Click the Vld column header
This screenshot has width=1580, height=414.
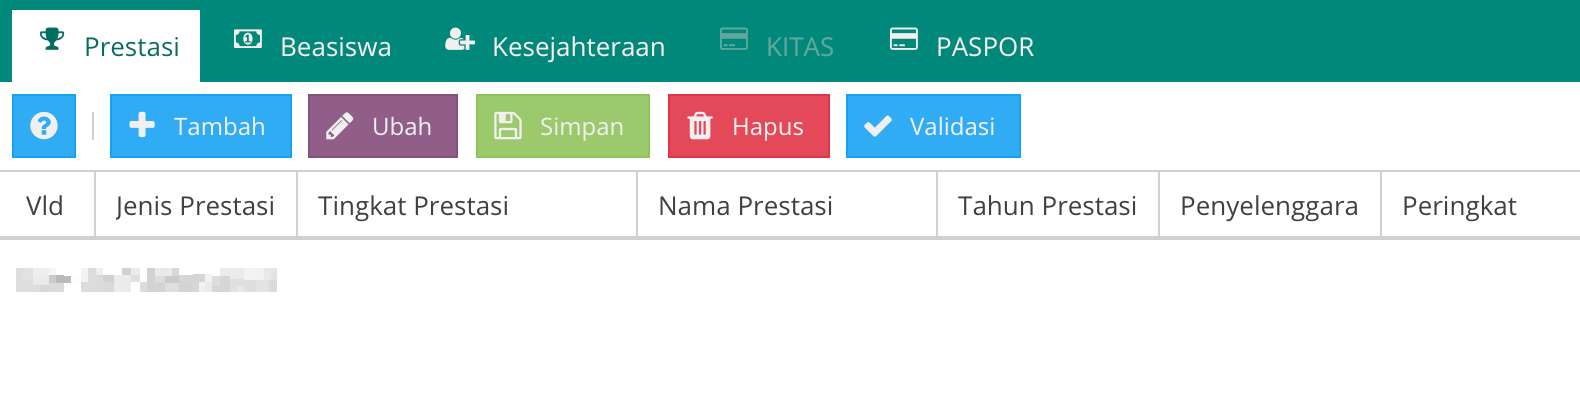click(45, 206)
